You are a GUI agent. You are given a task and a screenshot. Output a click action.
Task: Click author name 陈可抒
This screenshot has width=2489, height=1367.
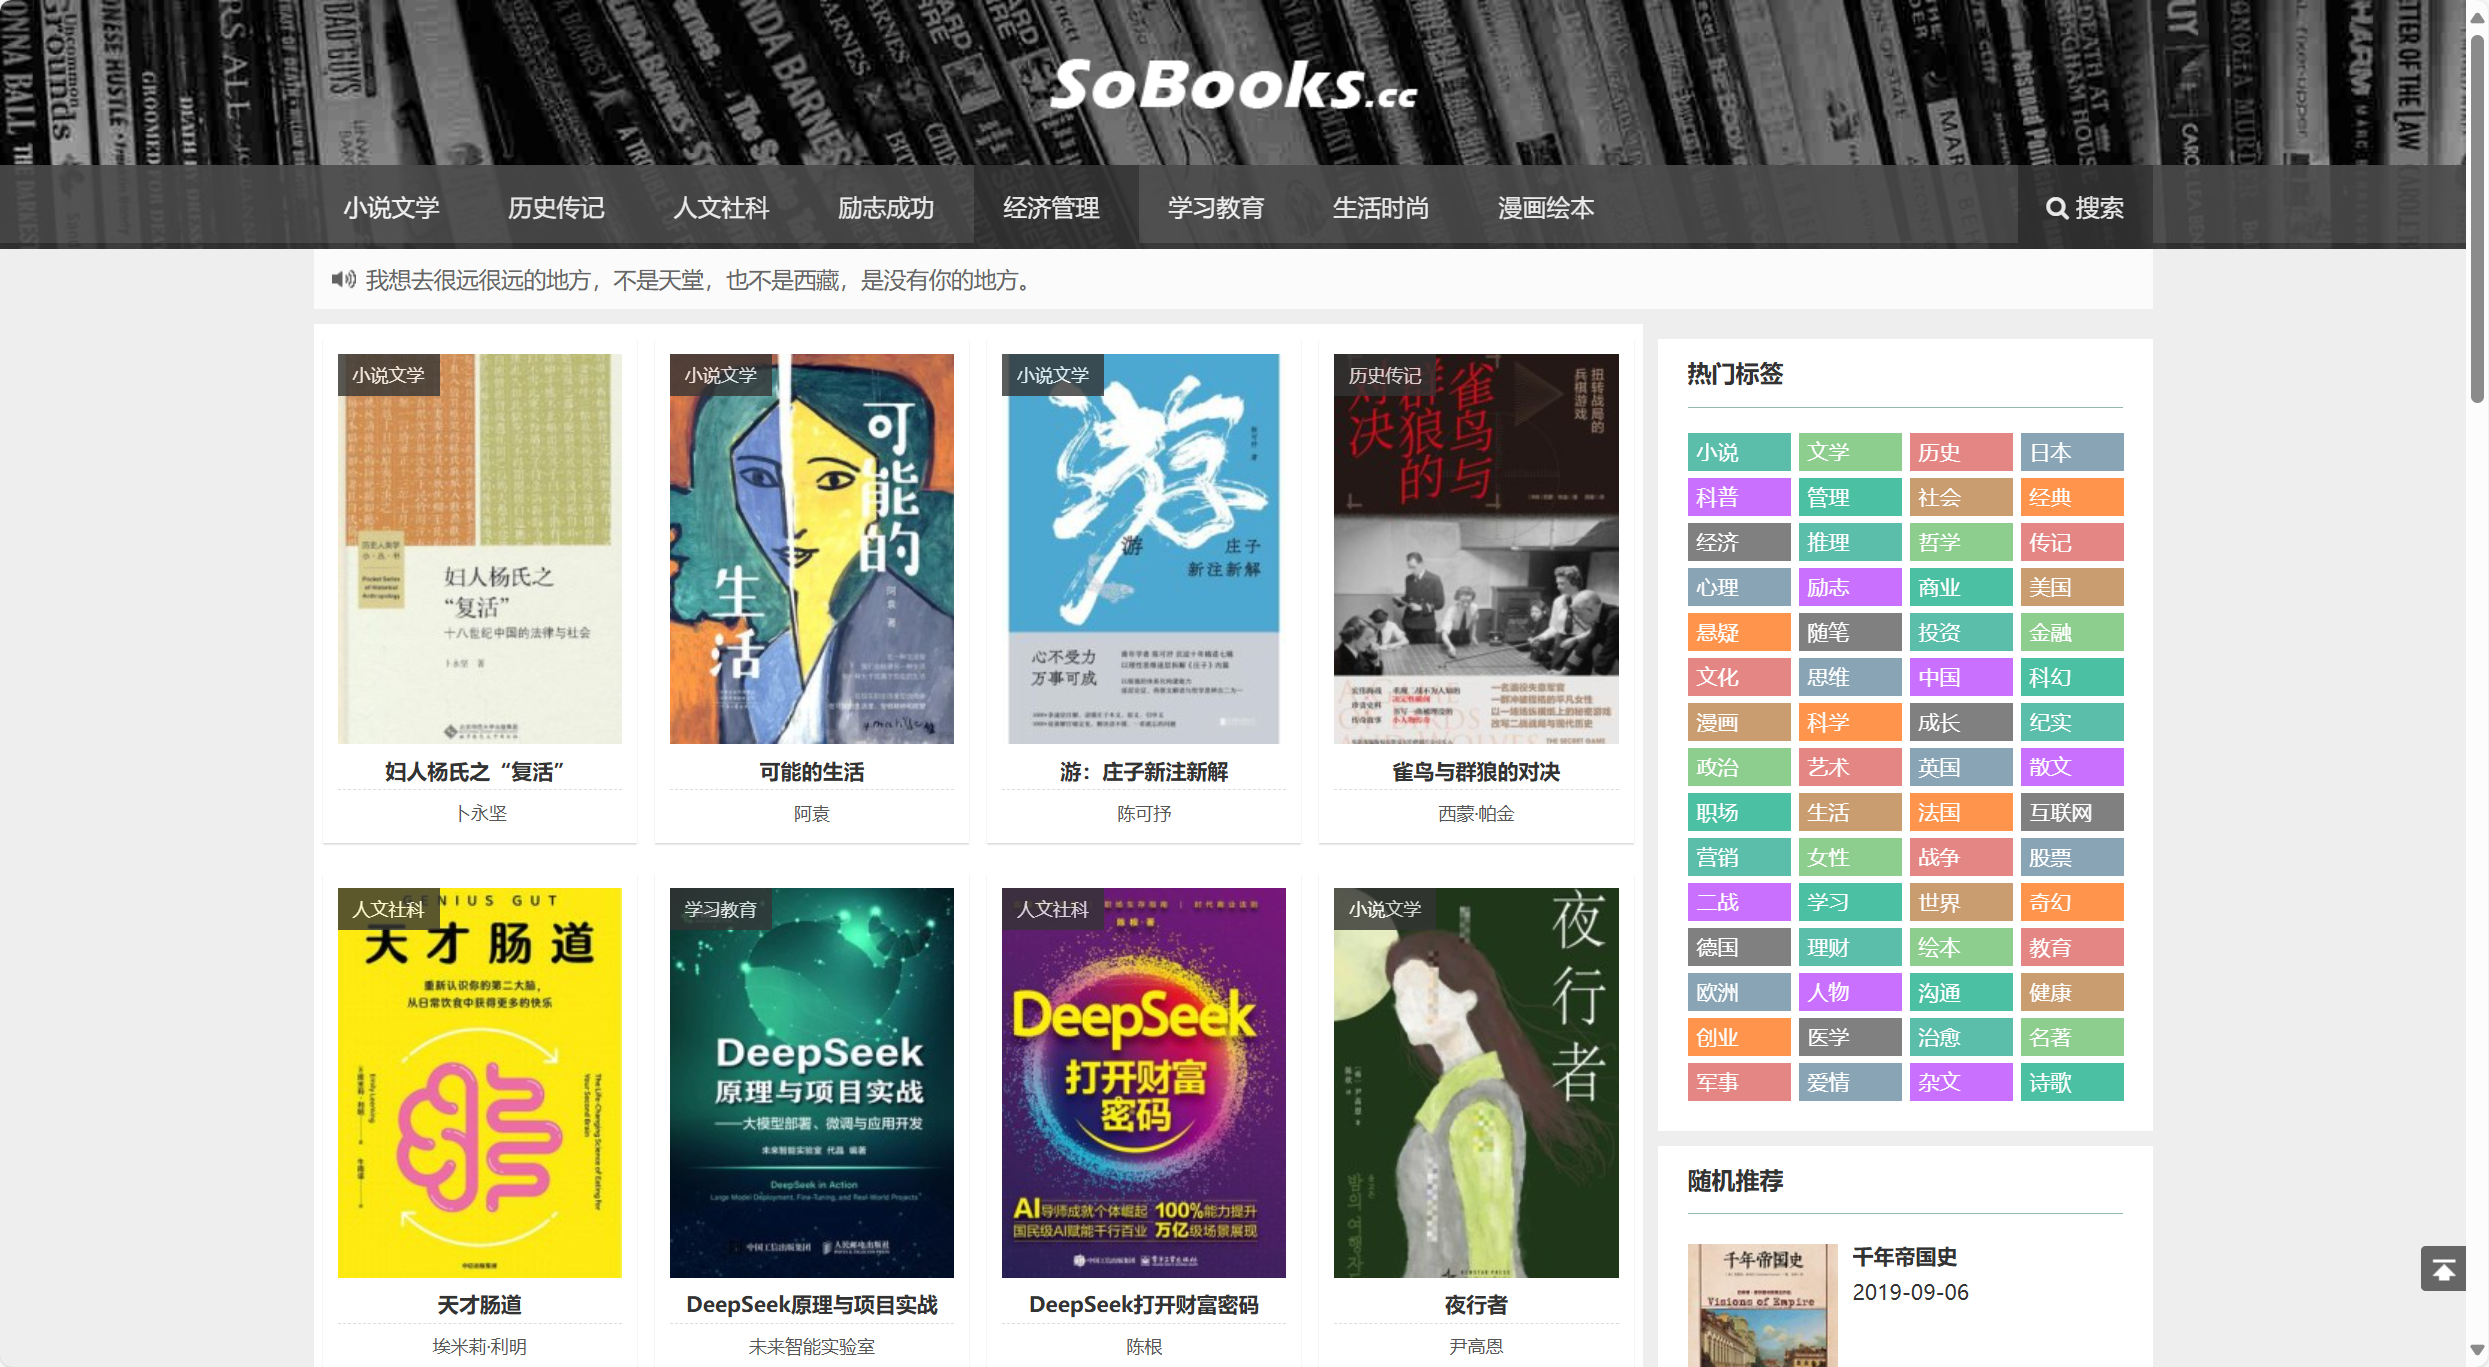coord(1144,814)
